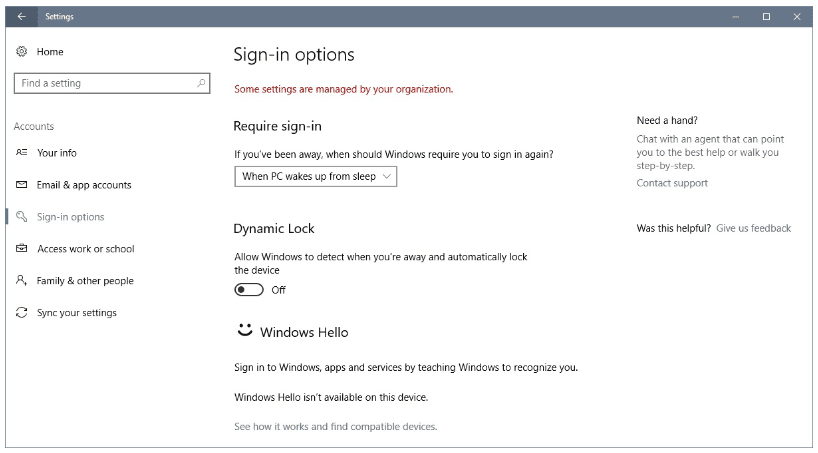818x453 pixels.
Task: Click the Sync your settings icon
Action: point(22,313)
